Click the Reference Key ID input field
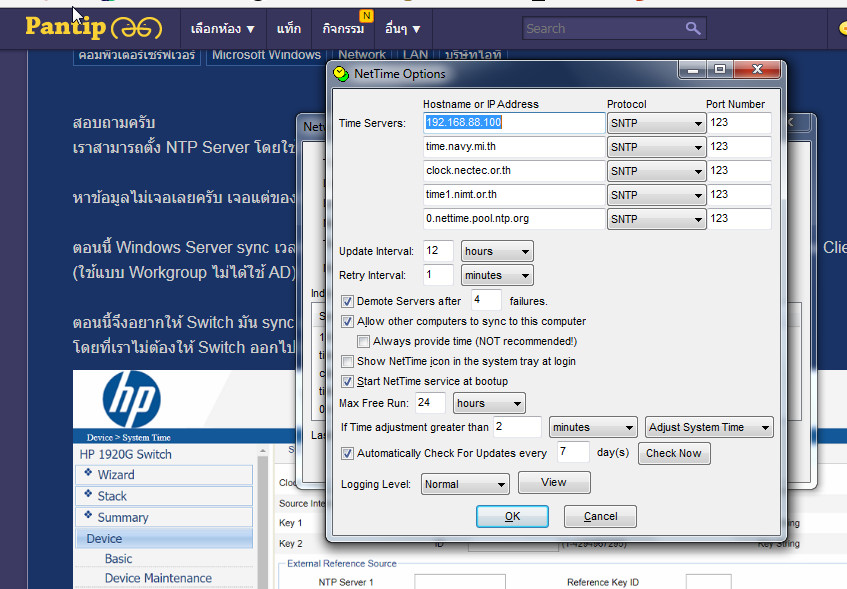847x589 pixels. pyautogui.click(x=708, y=582)
